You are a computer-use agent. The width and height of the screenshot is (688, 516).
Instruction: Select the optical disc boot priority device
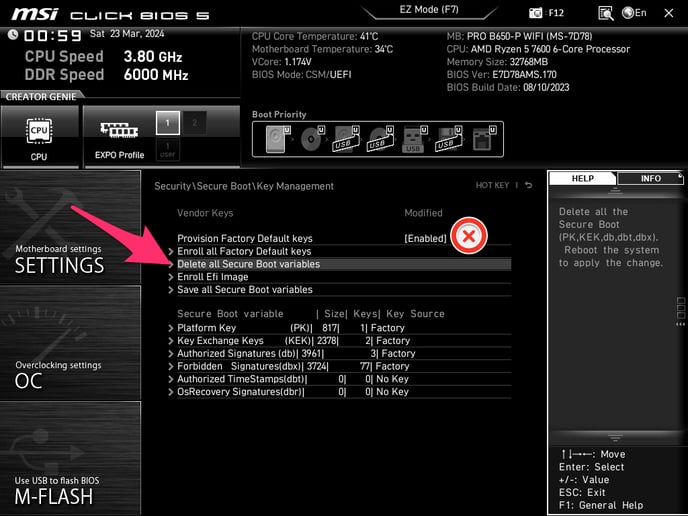(x=312, y=139)
